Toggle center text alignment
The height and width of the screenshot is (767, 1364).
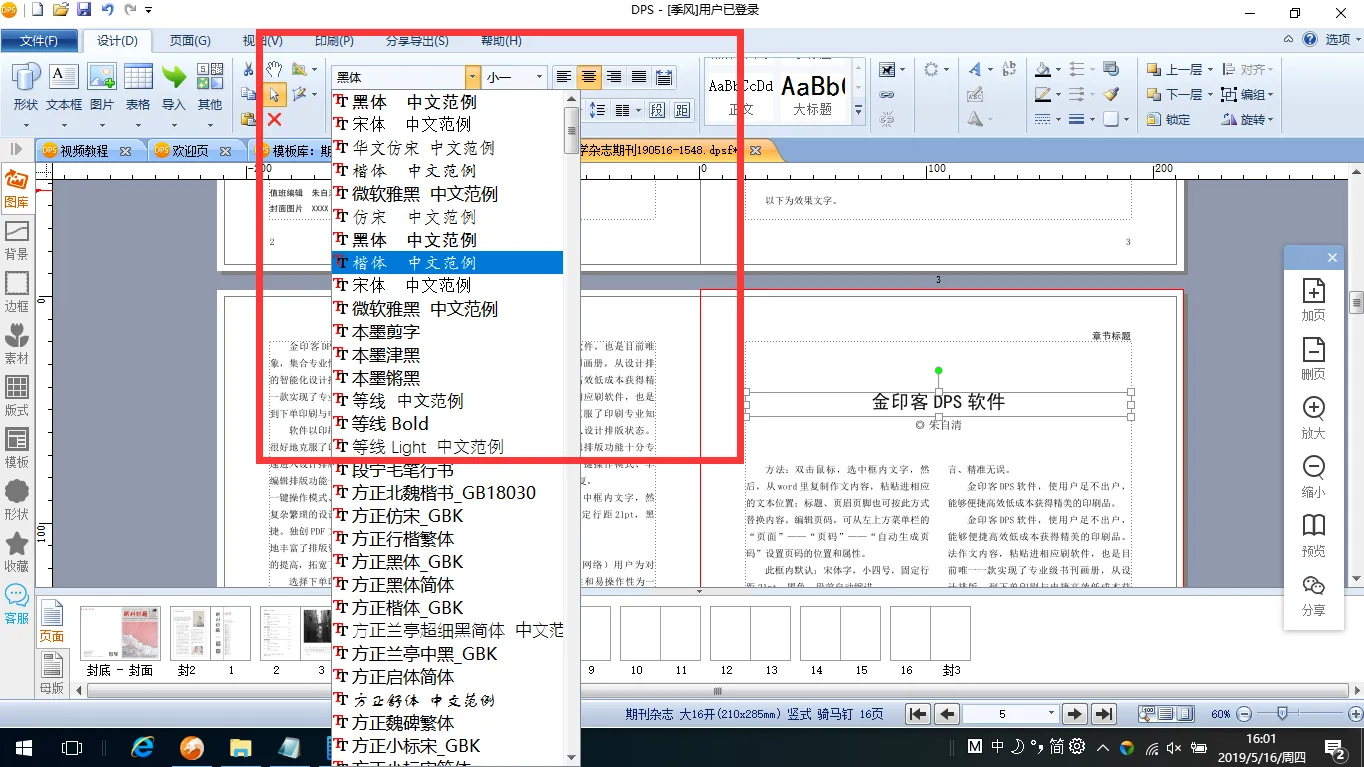click(x=590, y=77)
